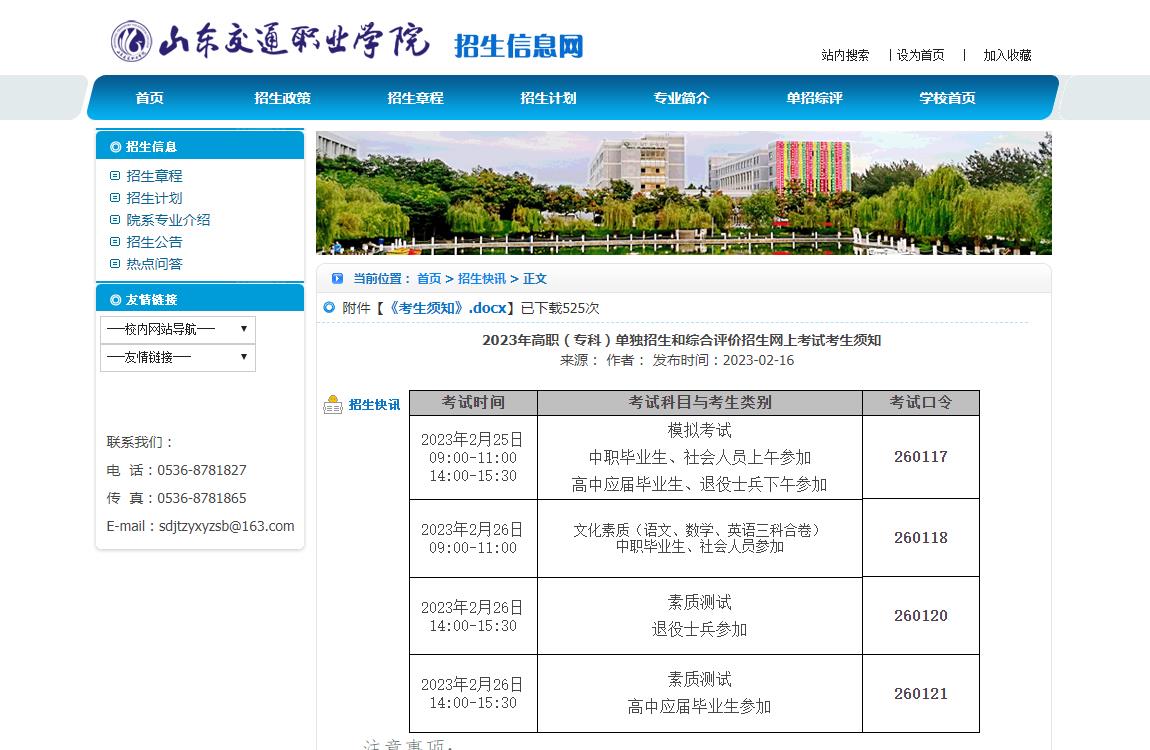Click the 招生快讯 newspaper icon

(x=333, y=405)
